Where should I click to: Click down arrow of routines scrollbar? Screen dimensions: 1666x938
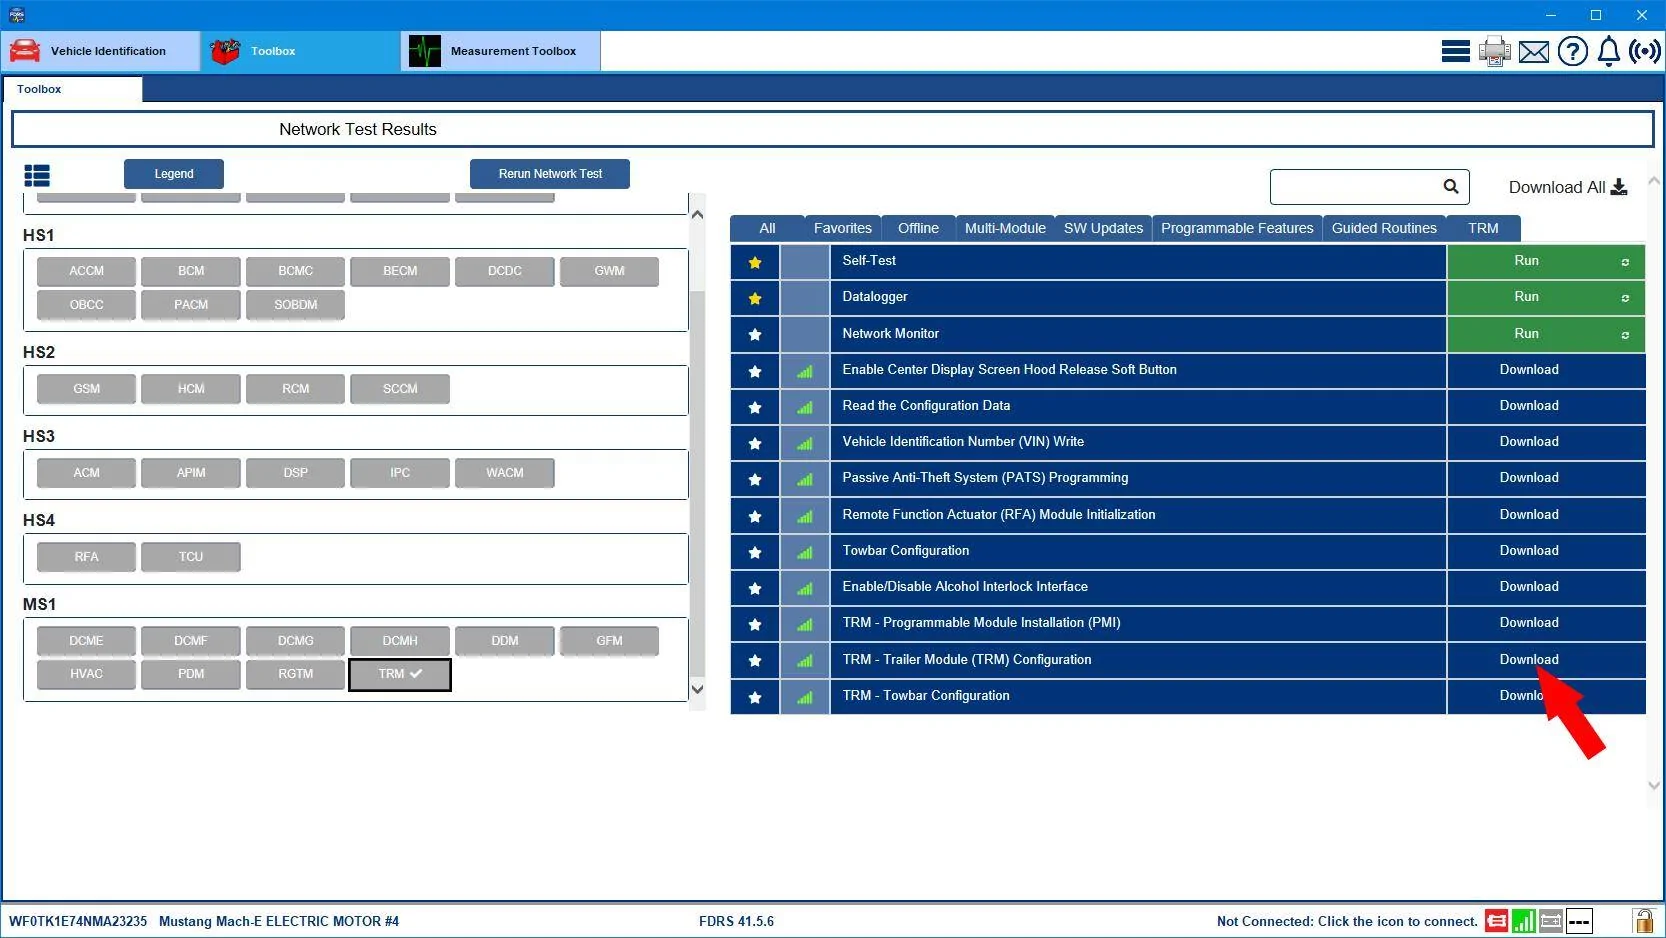tap(1654, 785)
